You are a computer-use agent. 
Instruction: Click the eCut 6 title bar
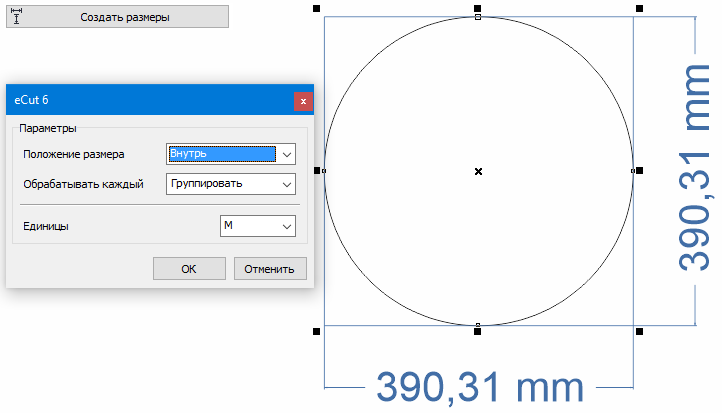click(x=150, y=101)
